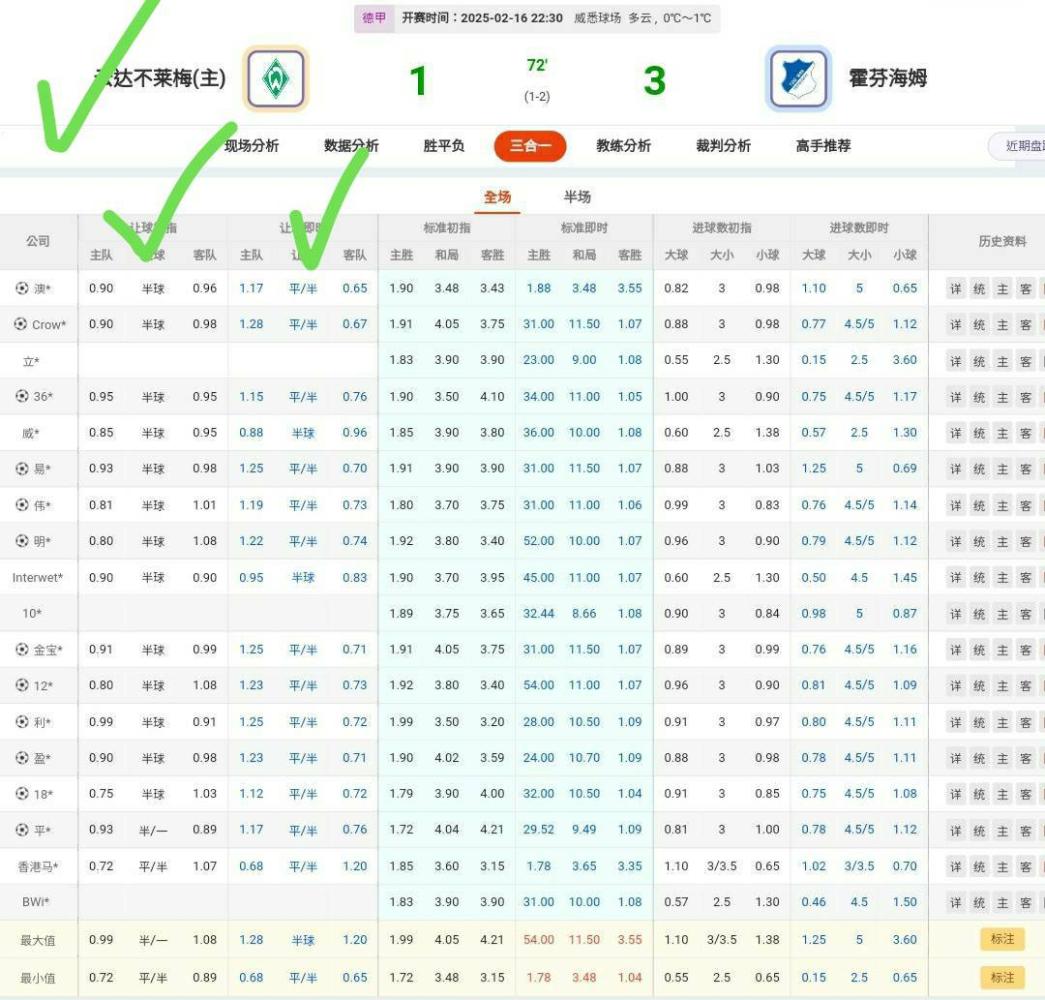Click 标注 button in 最小值 row
Image resolution: width=1045 pixels, height=1000 pixels.
coord(1002,977)
